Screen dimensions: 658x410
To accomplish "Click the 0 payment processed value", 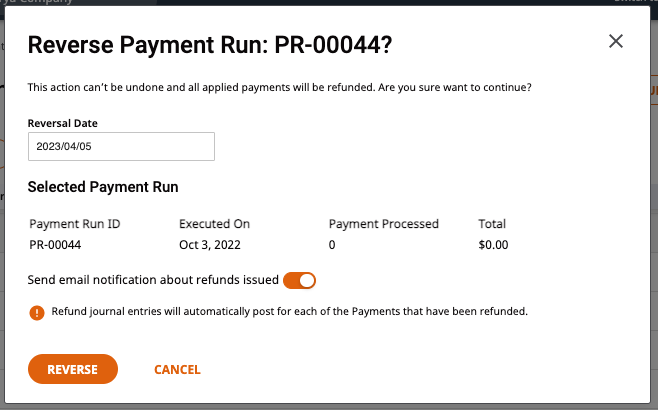I will 332,245.
